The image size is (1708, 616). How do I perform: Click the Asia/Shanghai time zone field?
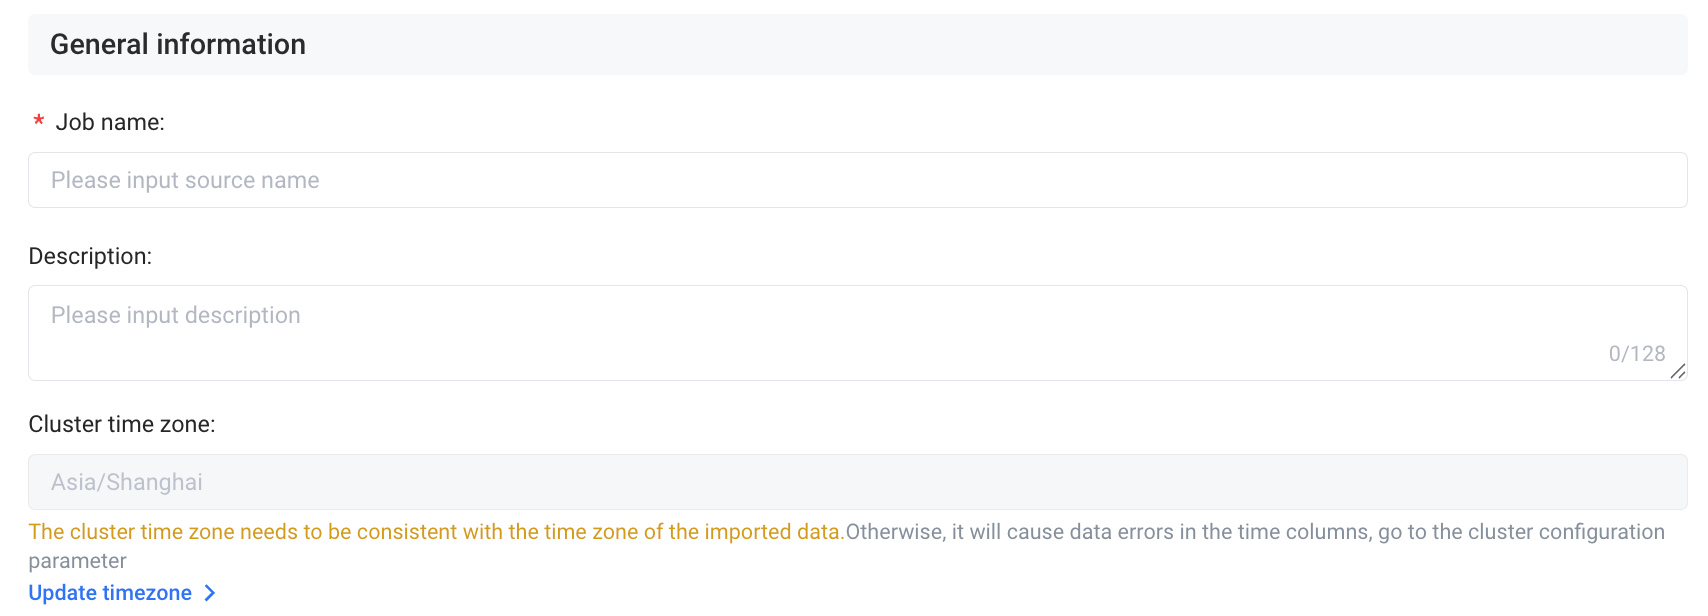tap(857, 482)
